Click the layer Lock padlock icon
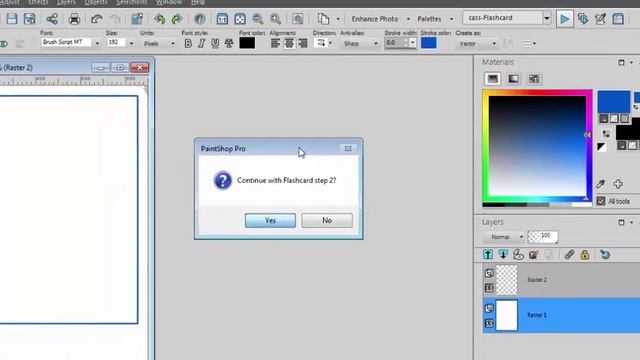640x360 pixels. (585, 255)
